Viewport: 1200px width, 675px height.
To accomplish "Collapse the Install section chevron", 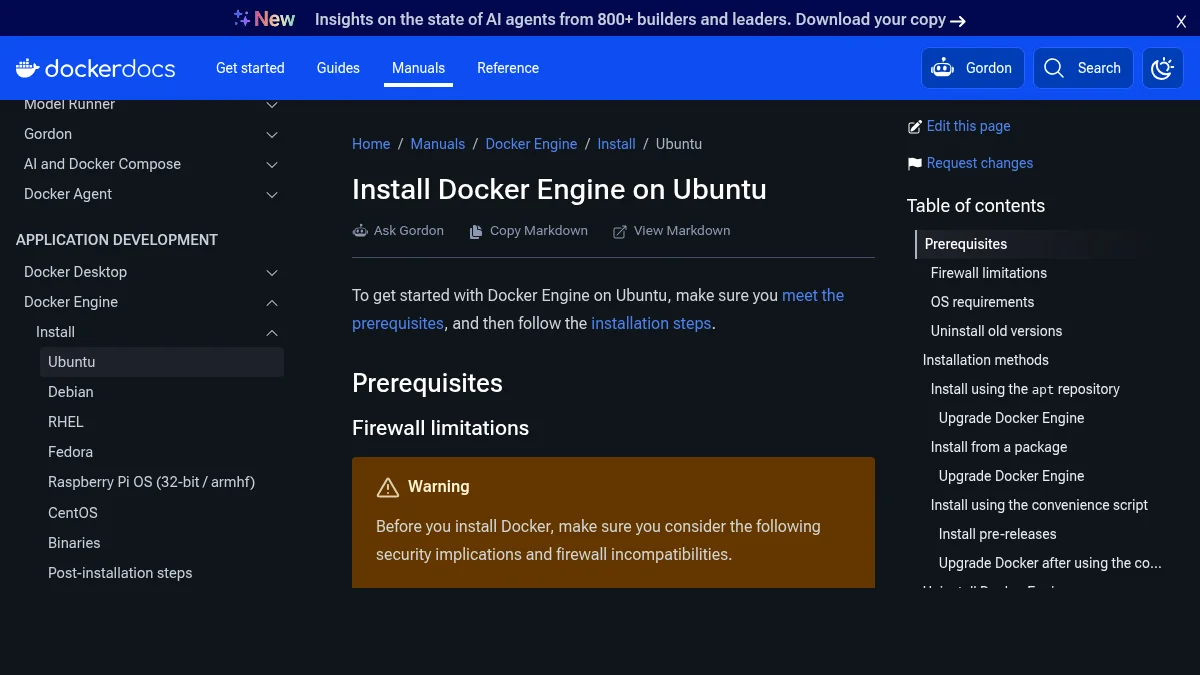I will pyautogui.click(x=272, y=332).
